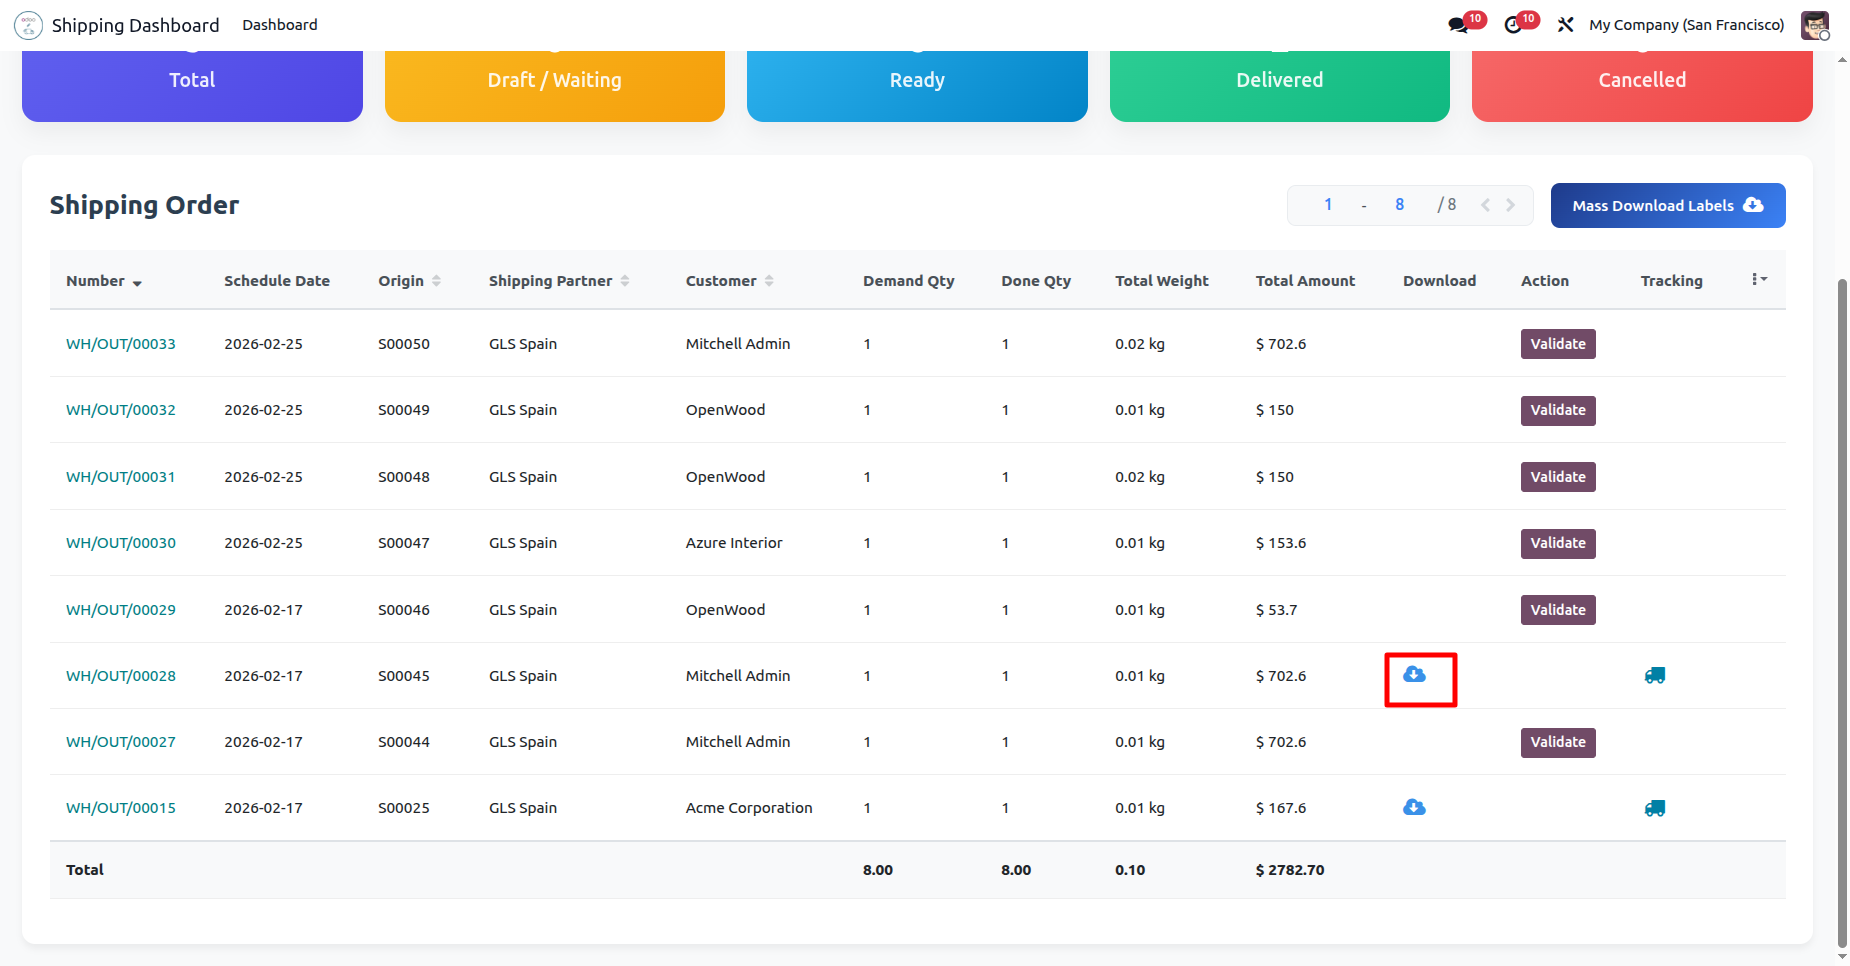Download label for WH/OUT/00015

(1414, 808)
